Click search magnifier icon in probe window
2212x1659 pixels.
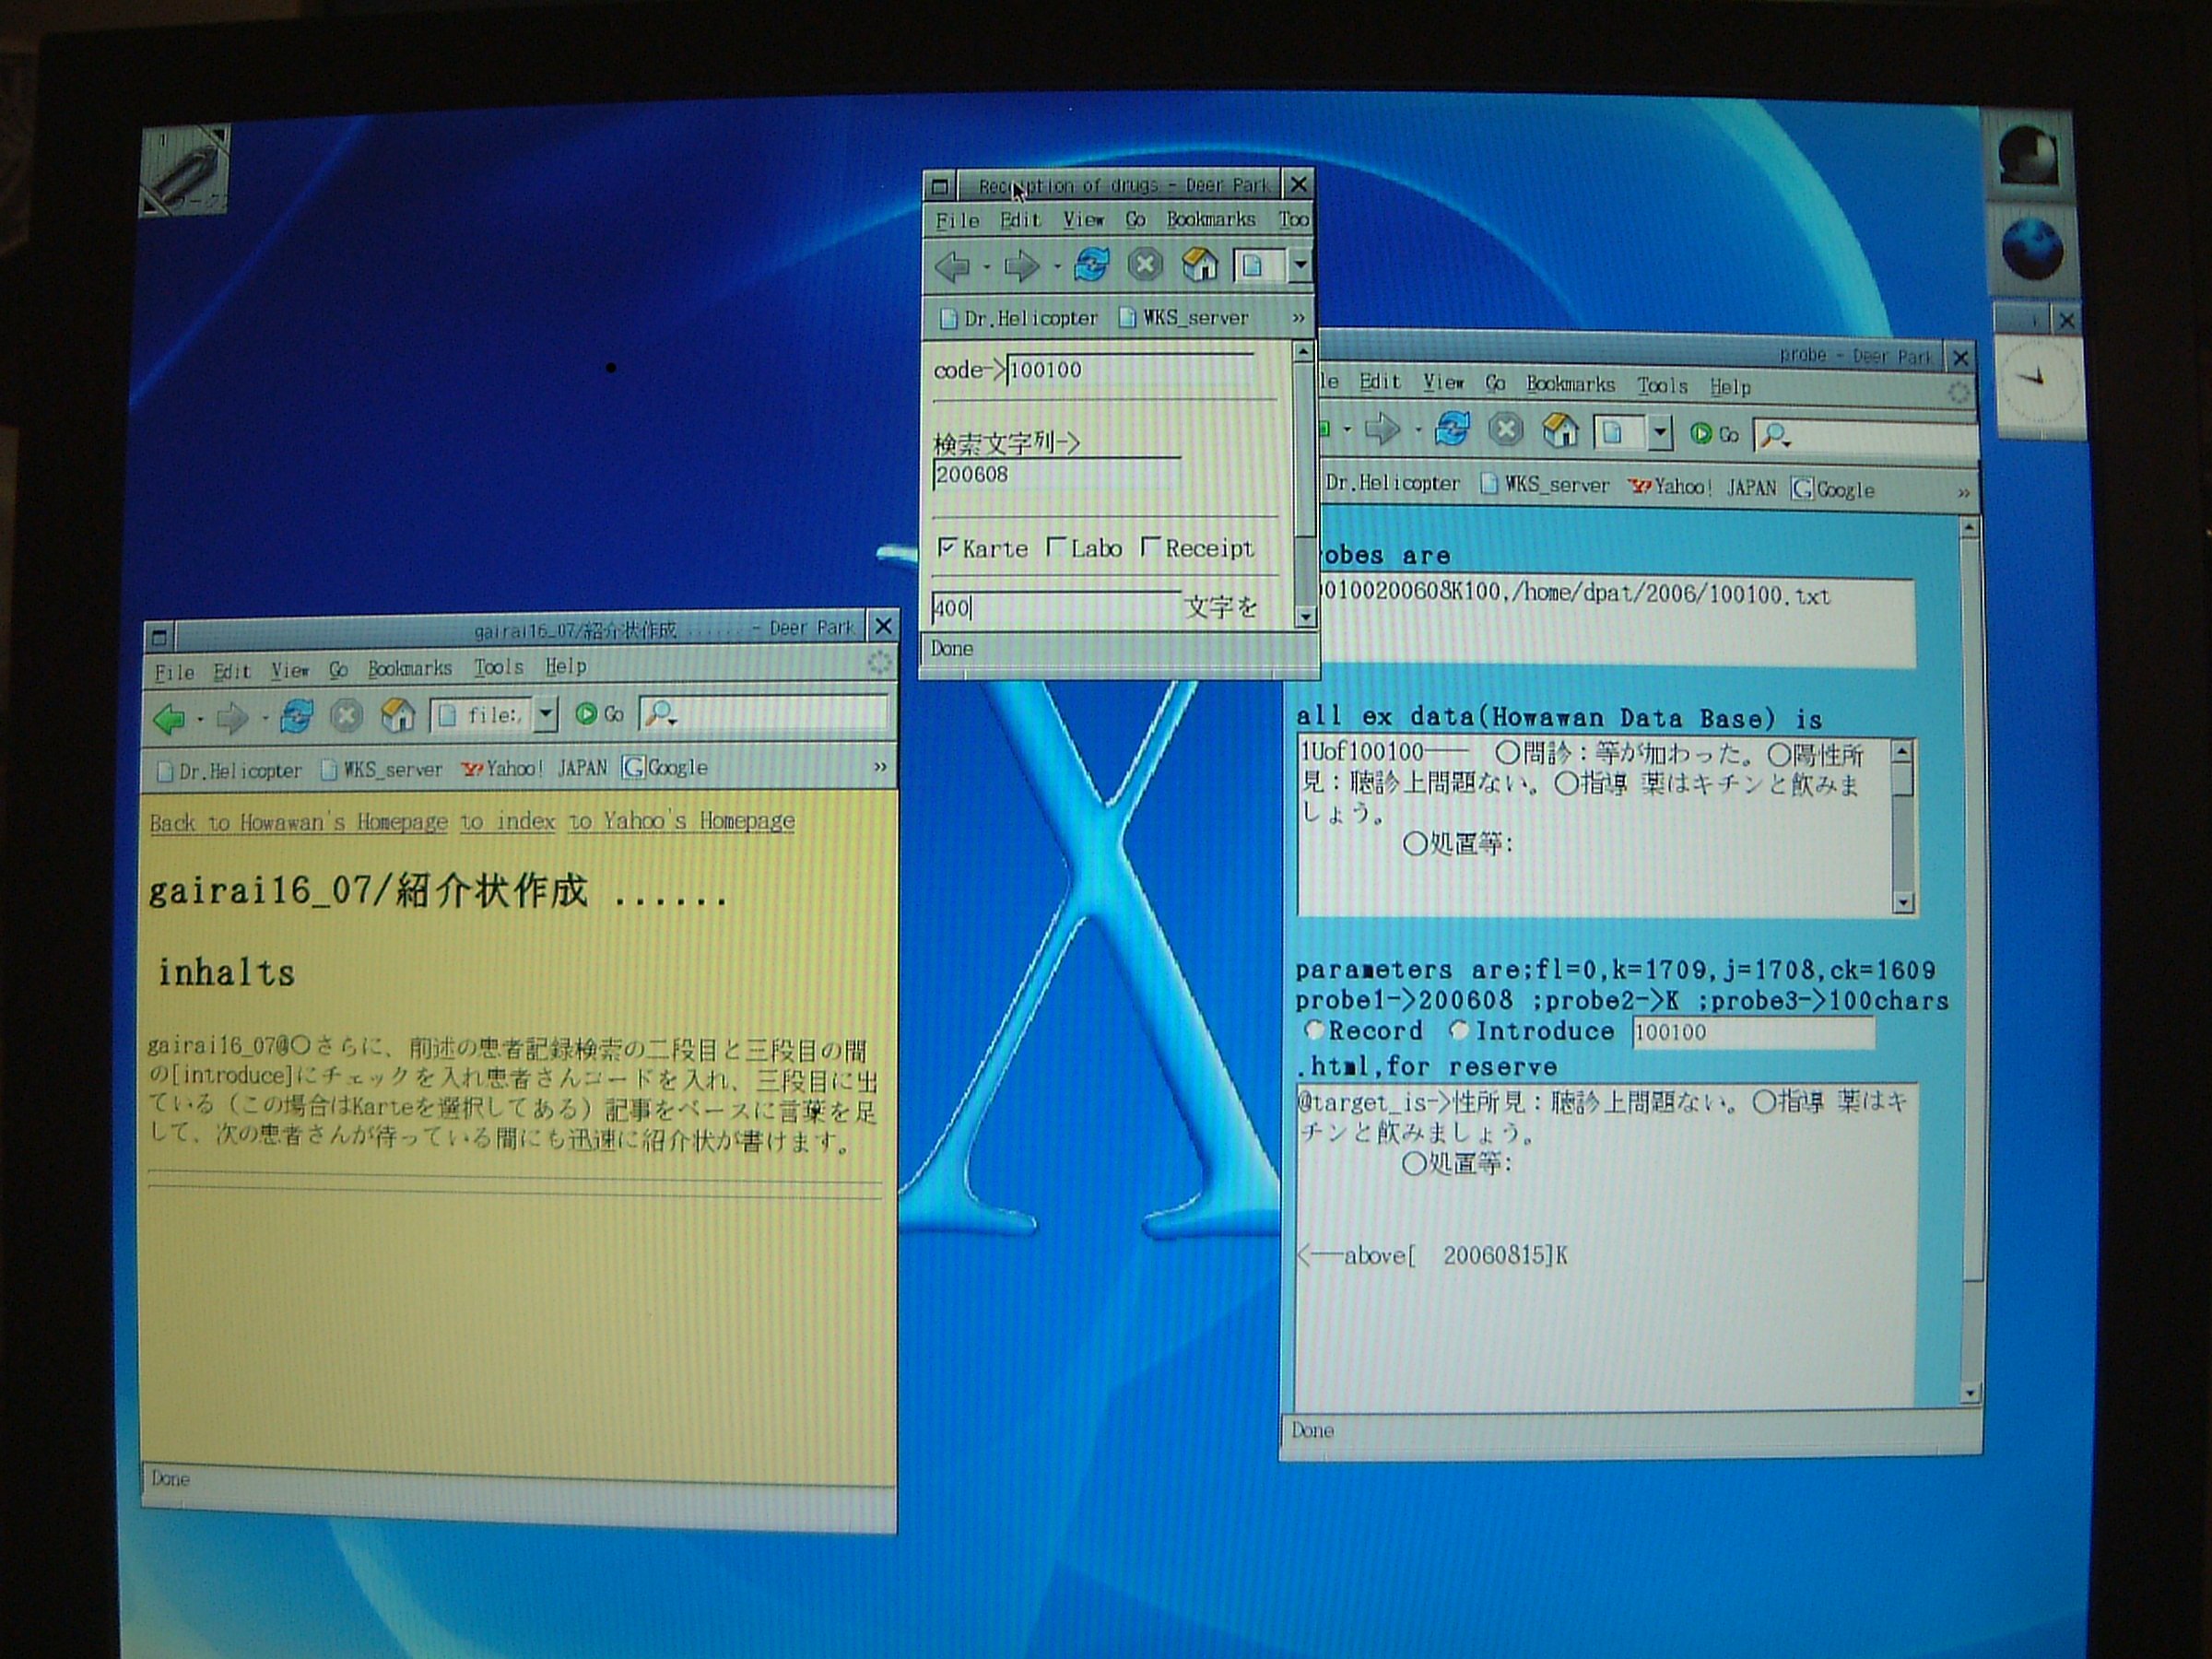[1775, 435]
